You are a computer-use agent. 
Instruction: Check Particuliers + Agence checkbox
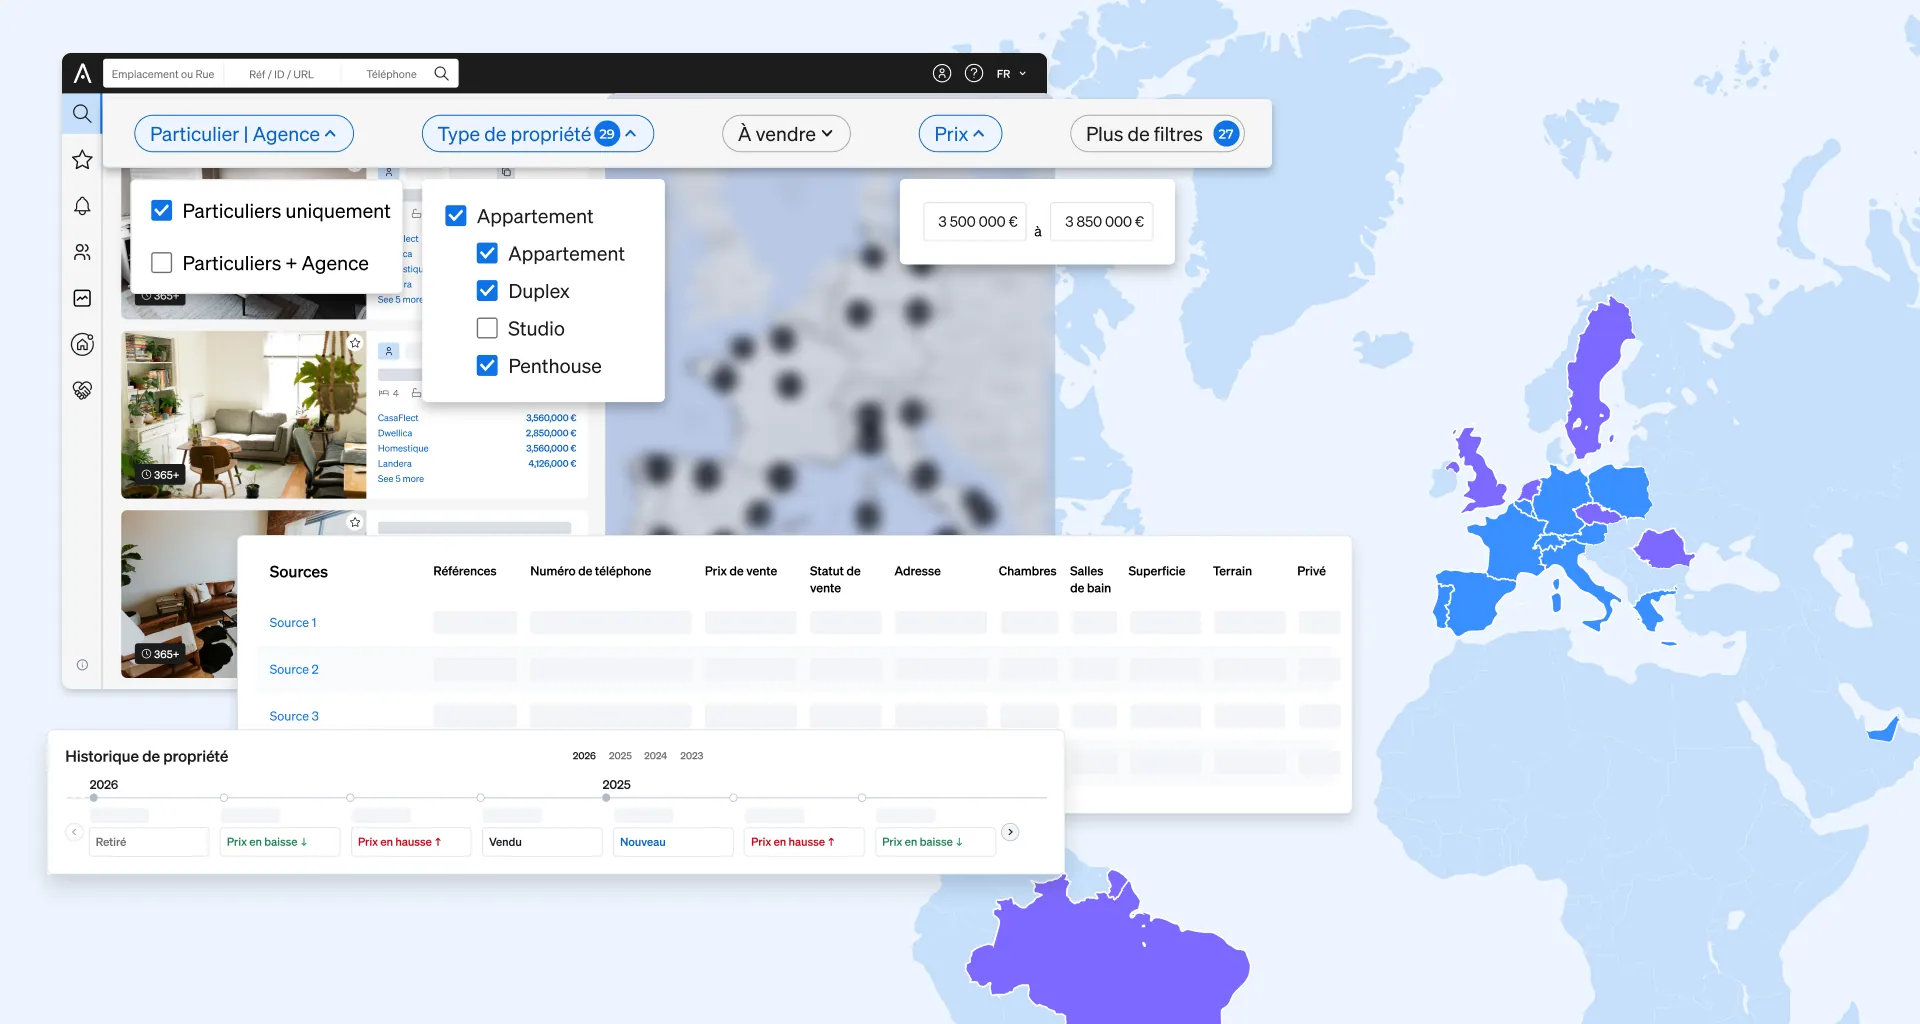[161, 263]
